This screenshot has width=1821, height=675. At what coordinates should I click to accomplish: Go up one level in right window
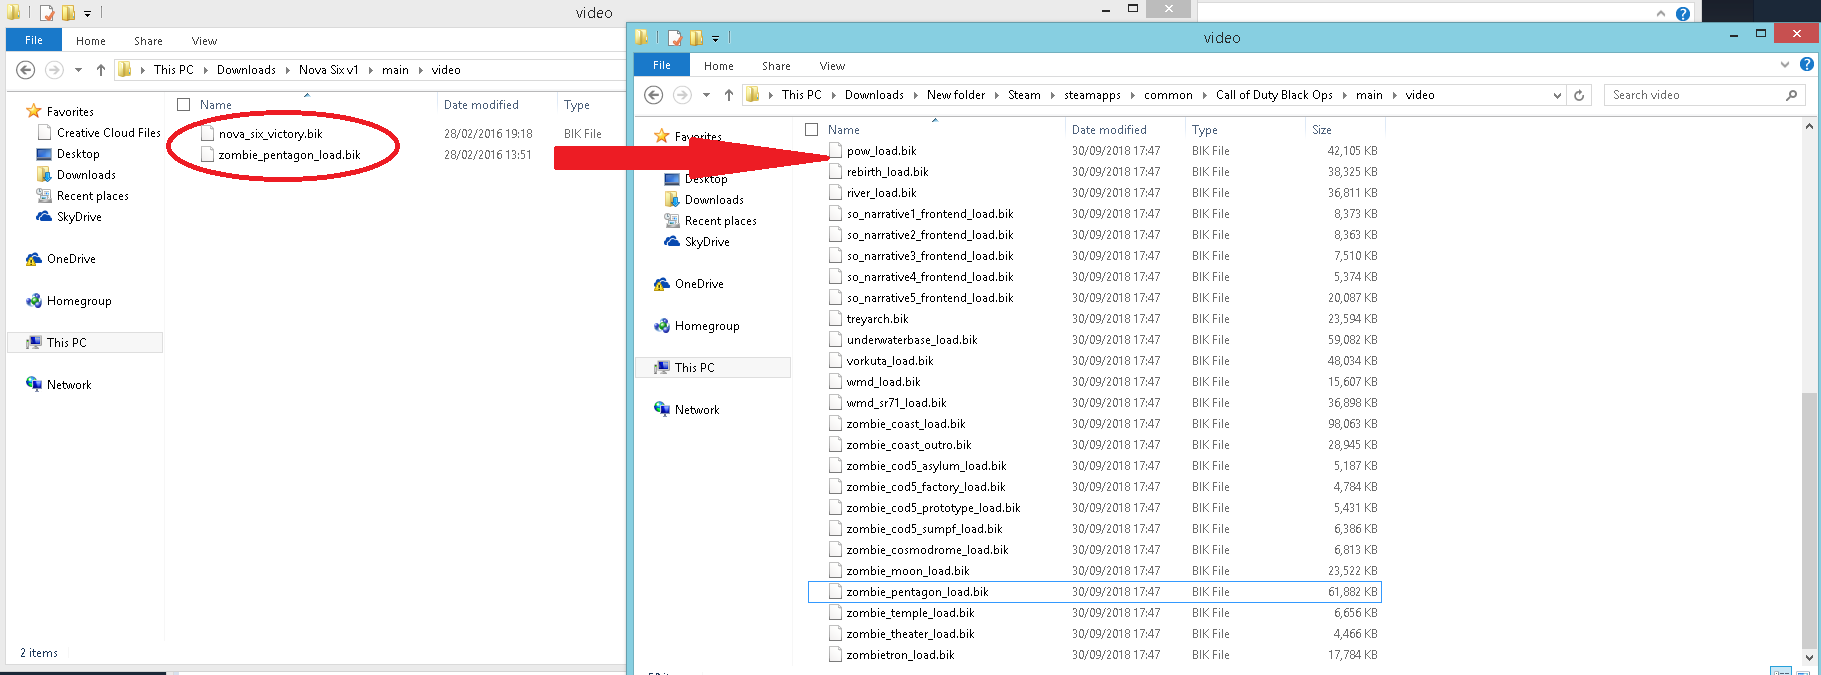click(x=729, y=95)
